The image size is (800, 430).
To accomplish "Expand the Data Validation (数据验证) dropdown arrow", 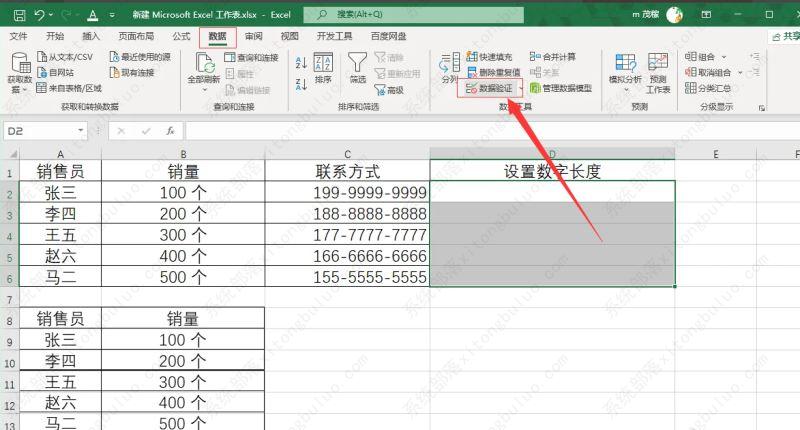I will (519, 89).
